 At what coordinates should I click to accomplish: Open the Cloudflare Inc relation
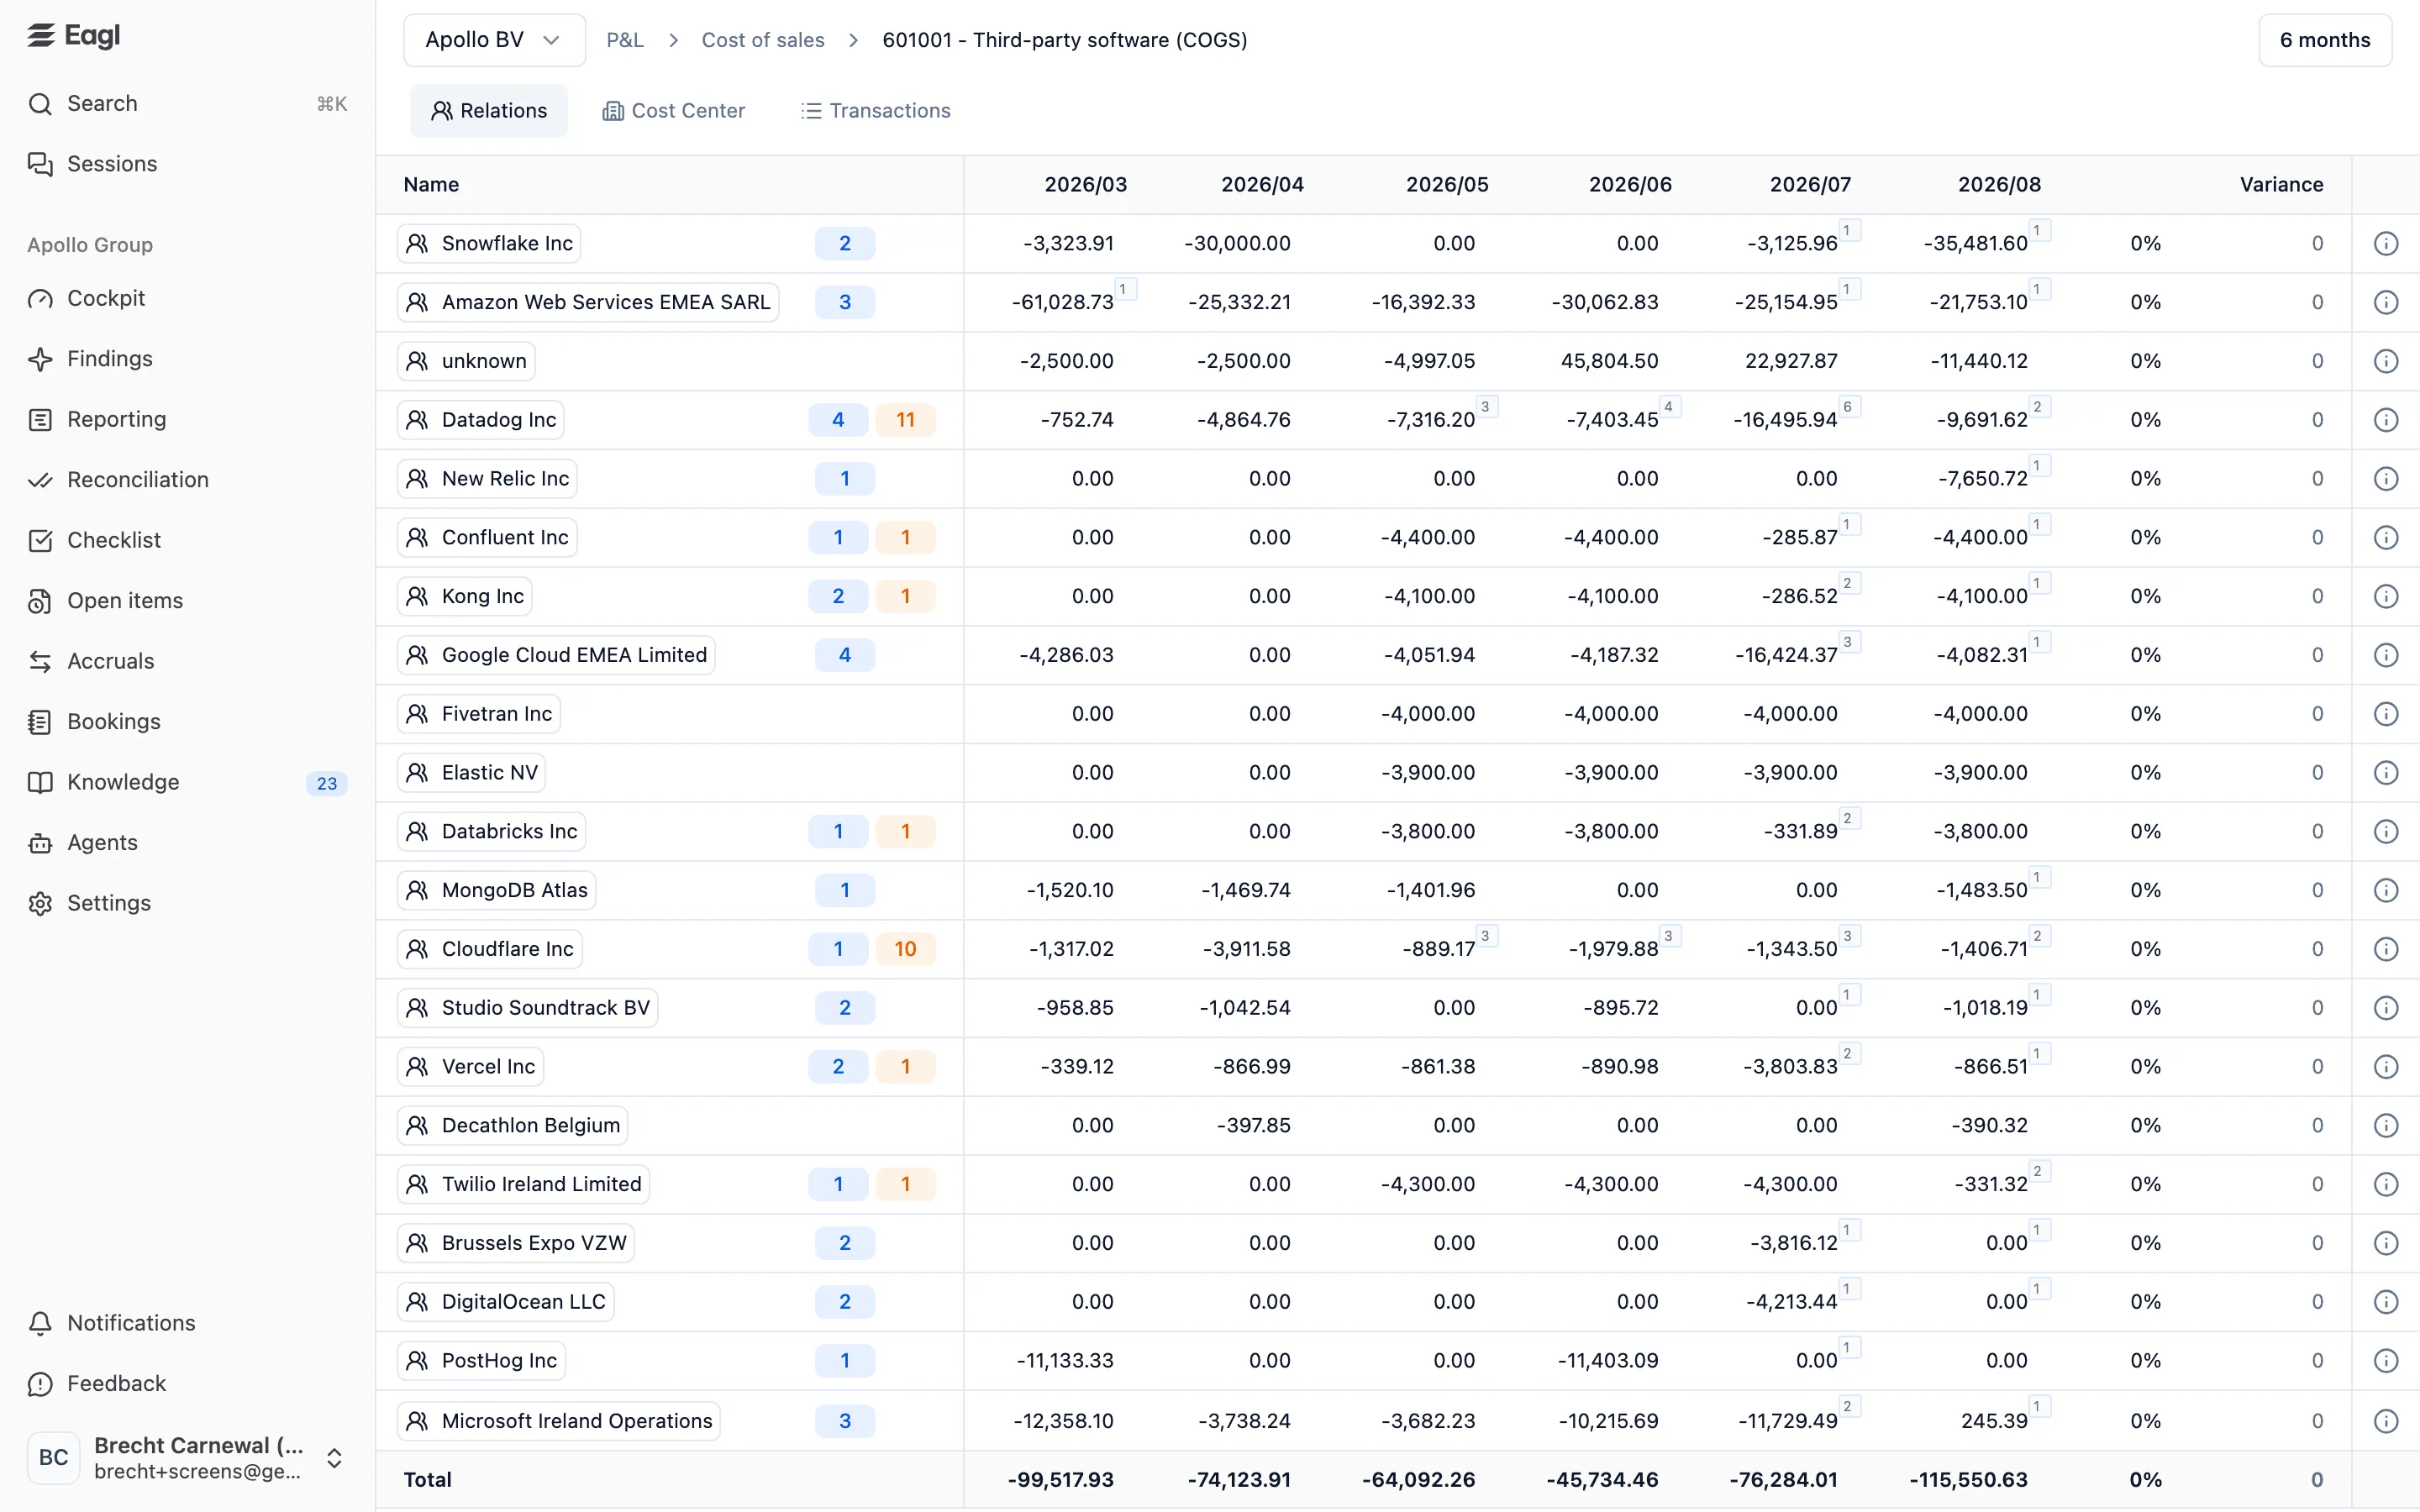coord(490,949)
